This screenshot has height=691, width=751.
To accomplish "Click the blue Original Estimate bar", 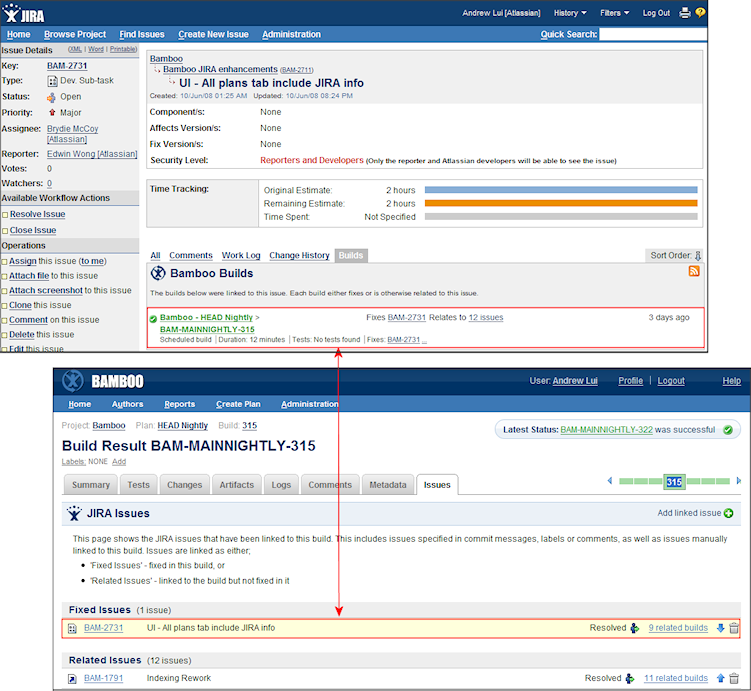I will tap(561, 190).
